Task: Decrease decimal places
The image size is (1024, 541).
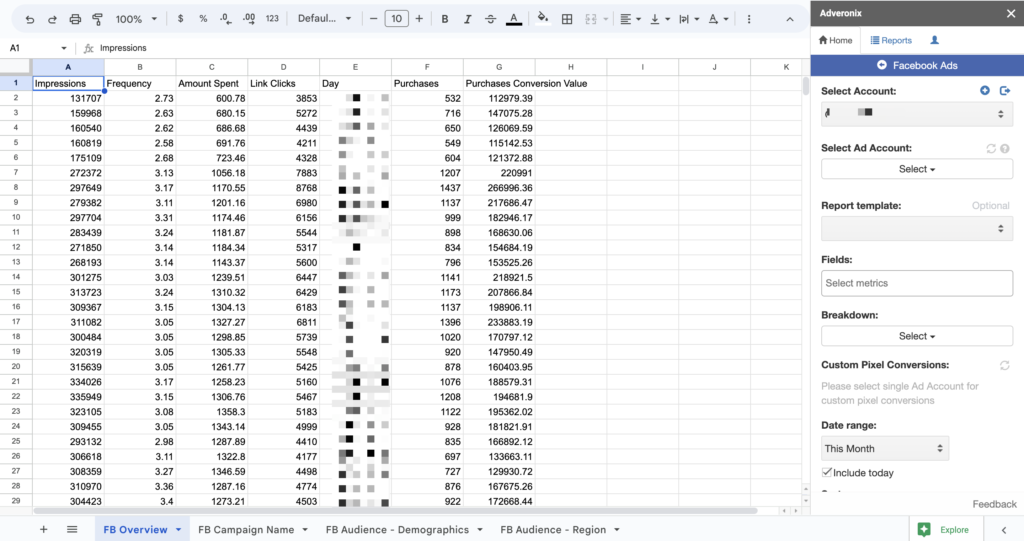Action: (x=226, y=19)
